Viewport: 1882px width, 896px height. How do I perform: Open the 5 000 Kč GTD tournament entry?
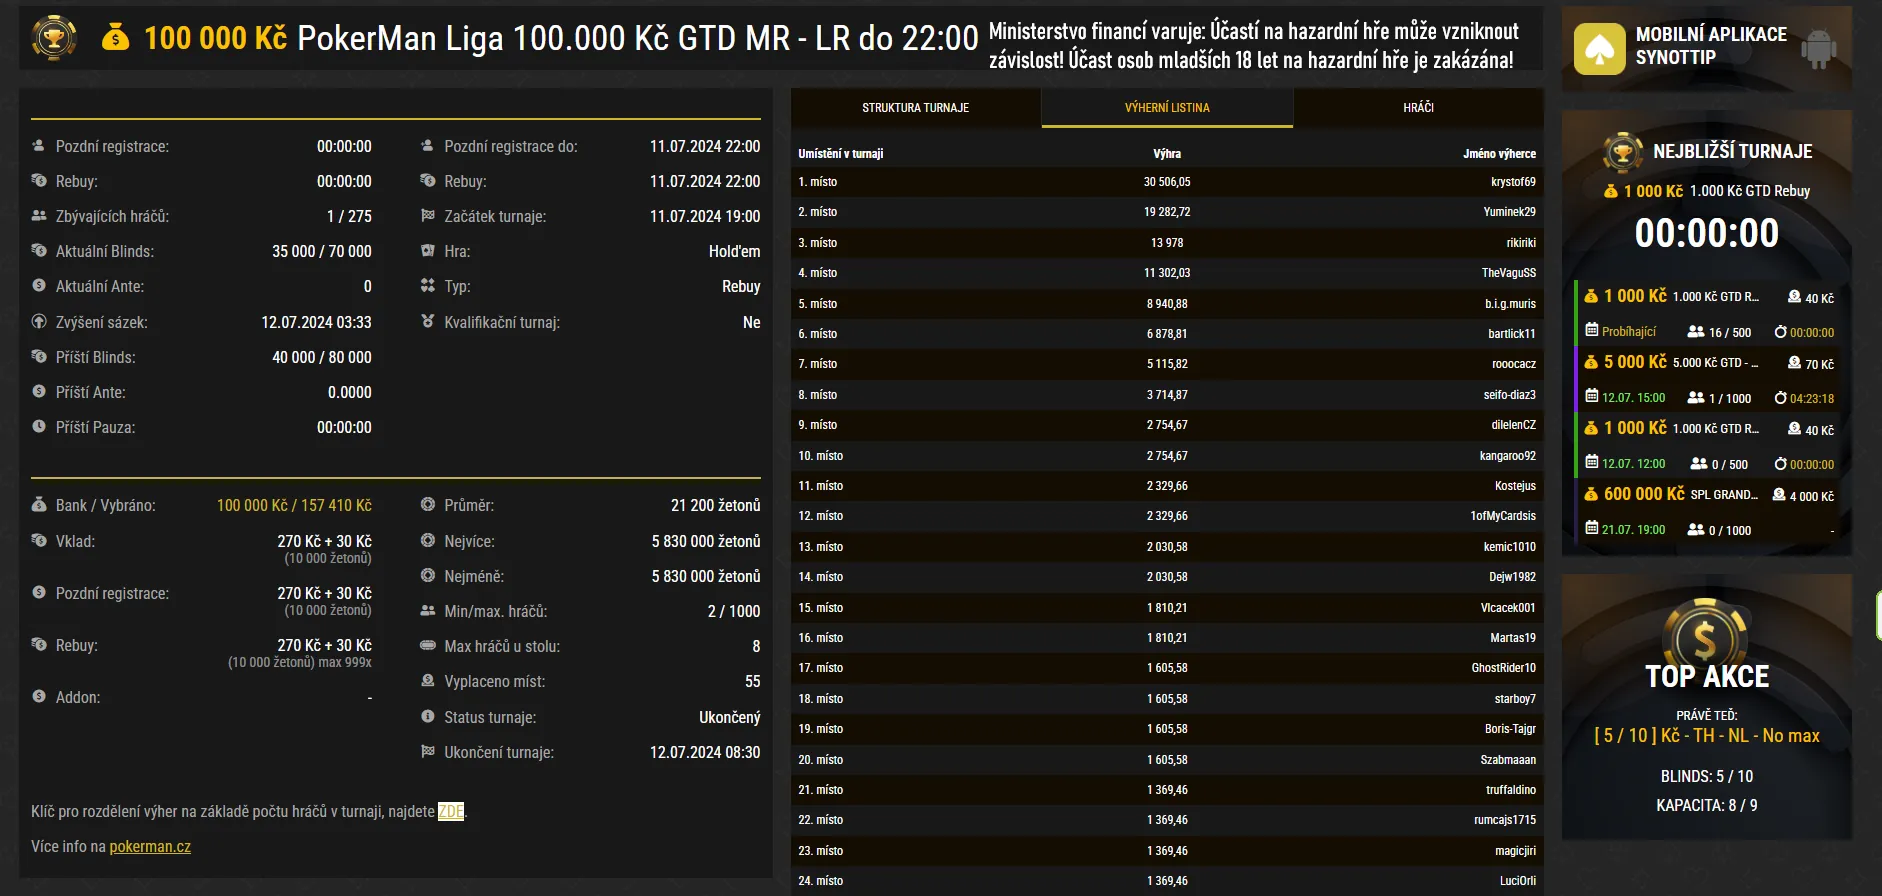(1709, 380)
